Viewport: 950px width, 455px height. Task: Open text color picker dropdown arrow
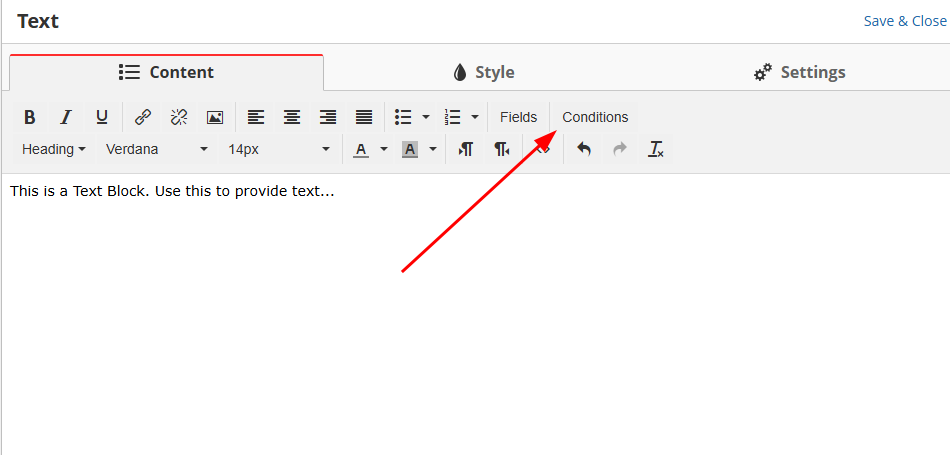coord(384,149)
